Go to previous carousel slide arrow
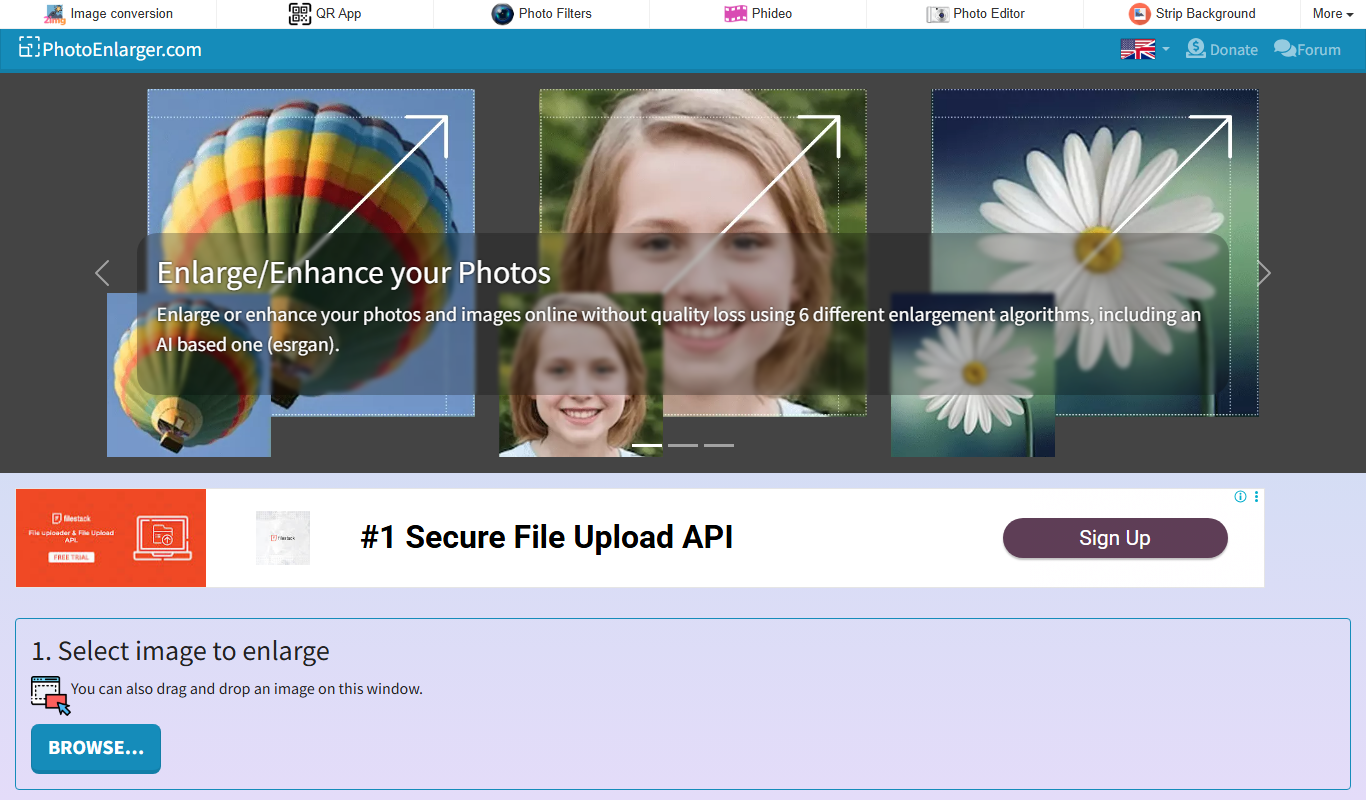1366x800 pixels. tap(101, 273)
